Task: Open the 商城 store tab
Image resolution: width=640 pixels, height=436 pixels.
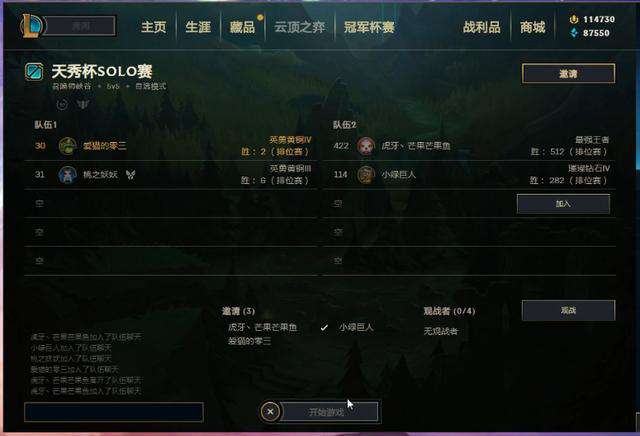Action: [532, 27]
